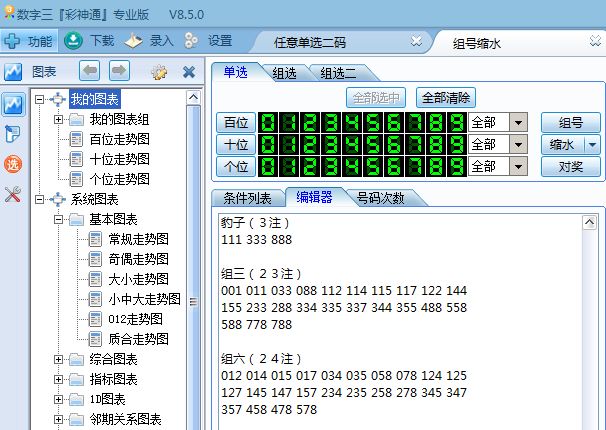Select the orange 选 sidebar icon
The image size is (606, 430).
point(13,164)
